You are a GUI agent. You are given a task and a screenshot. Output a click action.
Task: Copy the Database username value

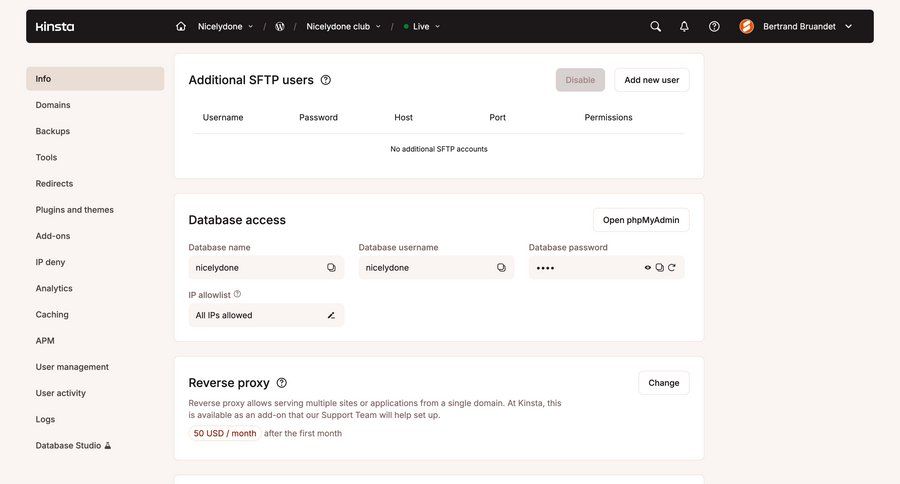(501, 268)
